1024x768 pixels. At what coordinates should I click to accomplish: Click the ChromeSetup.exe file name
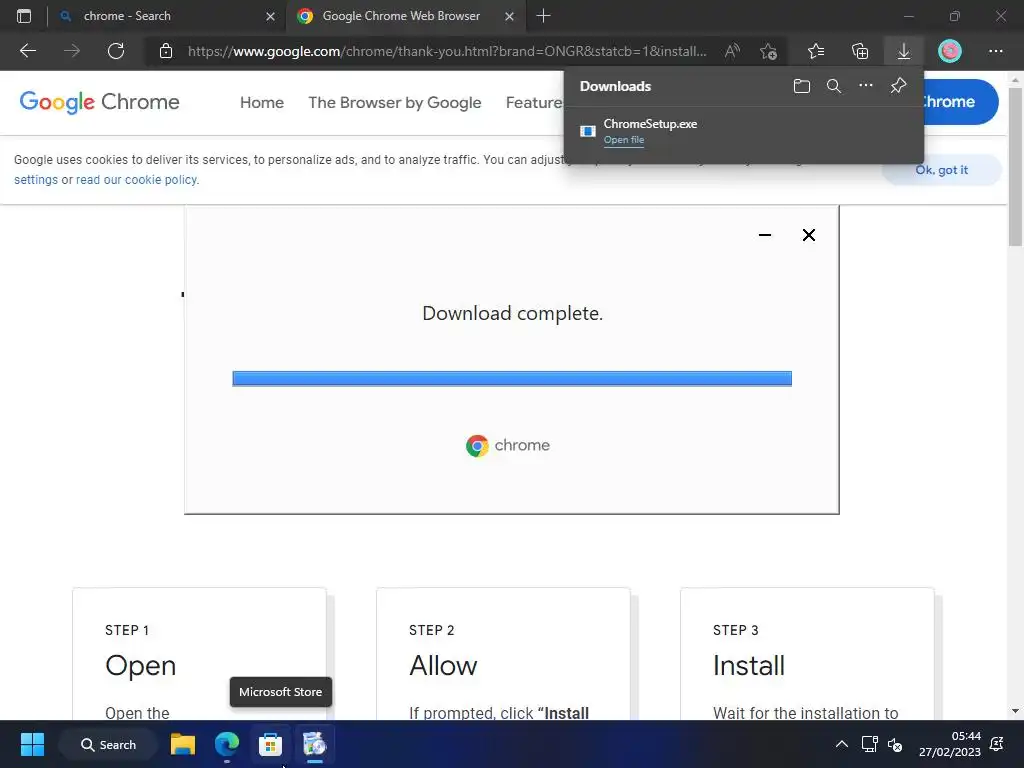pyautogui.click(x=650, y=123)
